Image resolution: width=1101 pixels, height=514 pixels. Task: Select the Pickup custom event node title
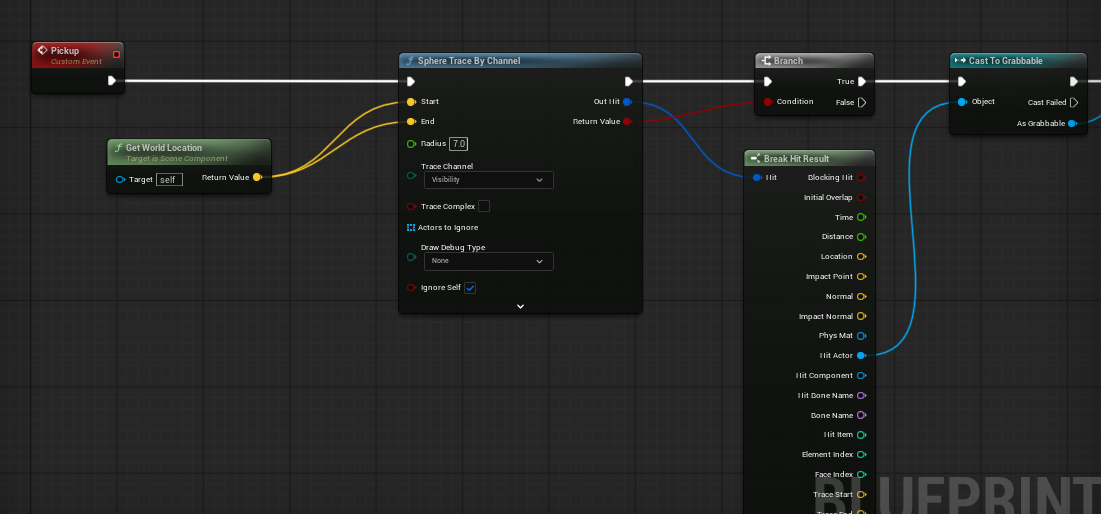click(65, 51)
